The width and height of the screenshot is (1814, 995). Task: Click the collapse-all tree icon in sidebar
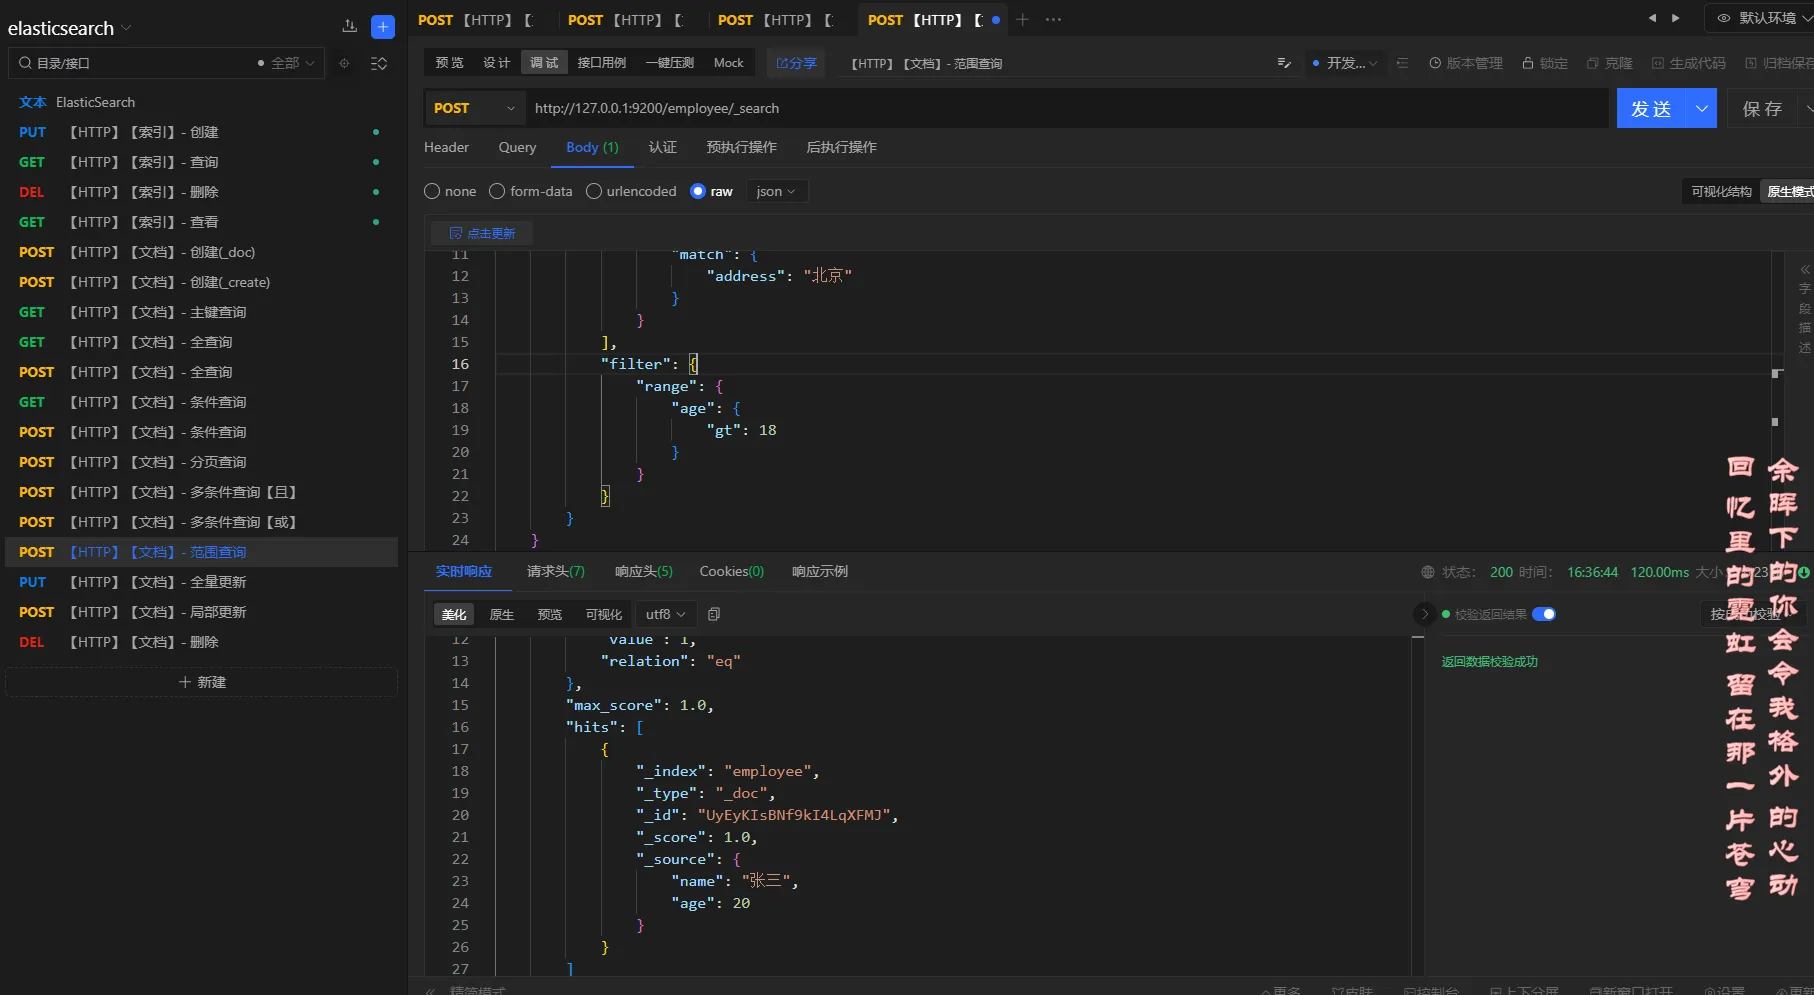(x=379, y=63)
